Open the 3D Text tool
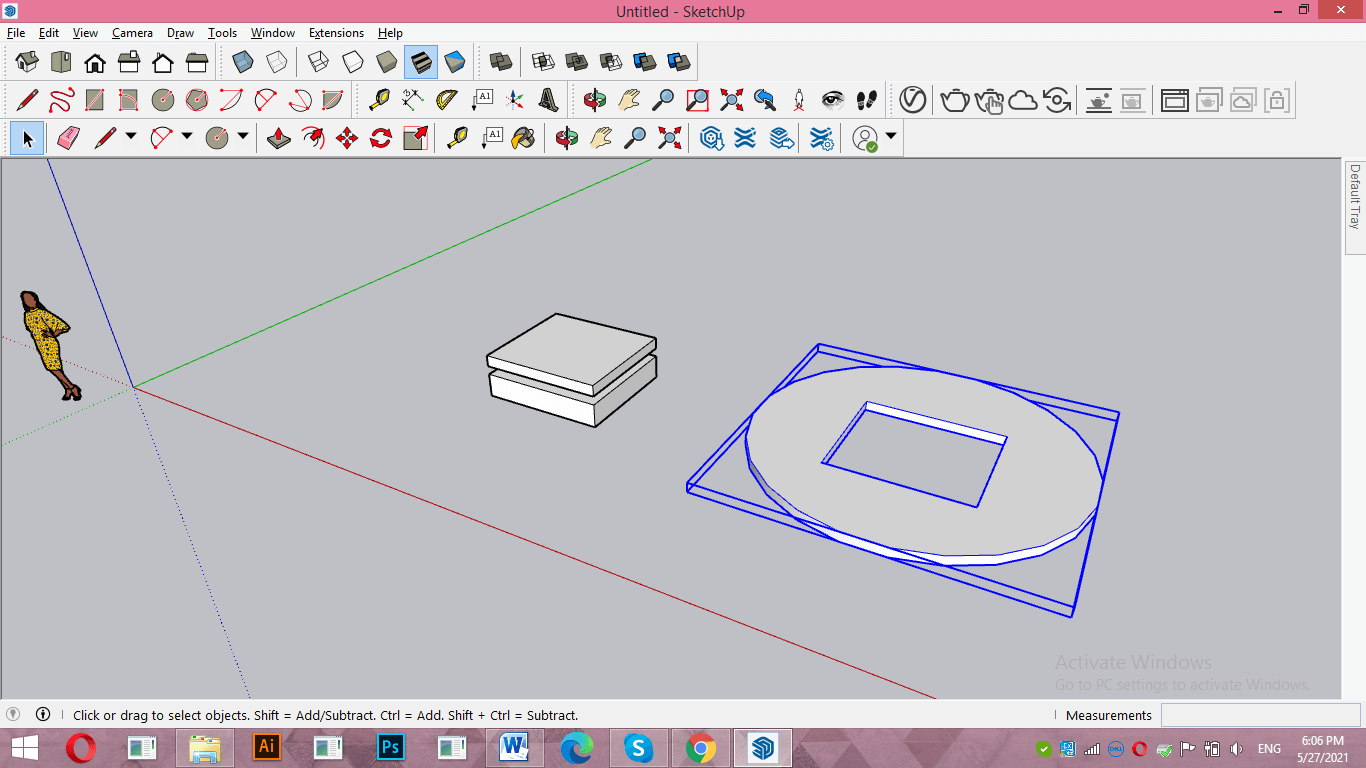This screenshot has height=768, width=1366. 548,100
